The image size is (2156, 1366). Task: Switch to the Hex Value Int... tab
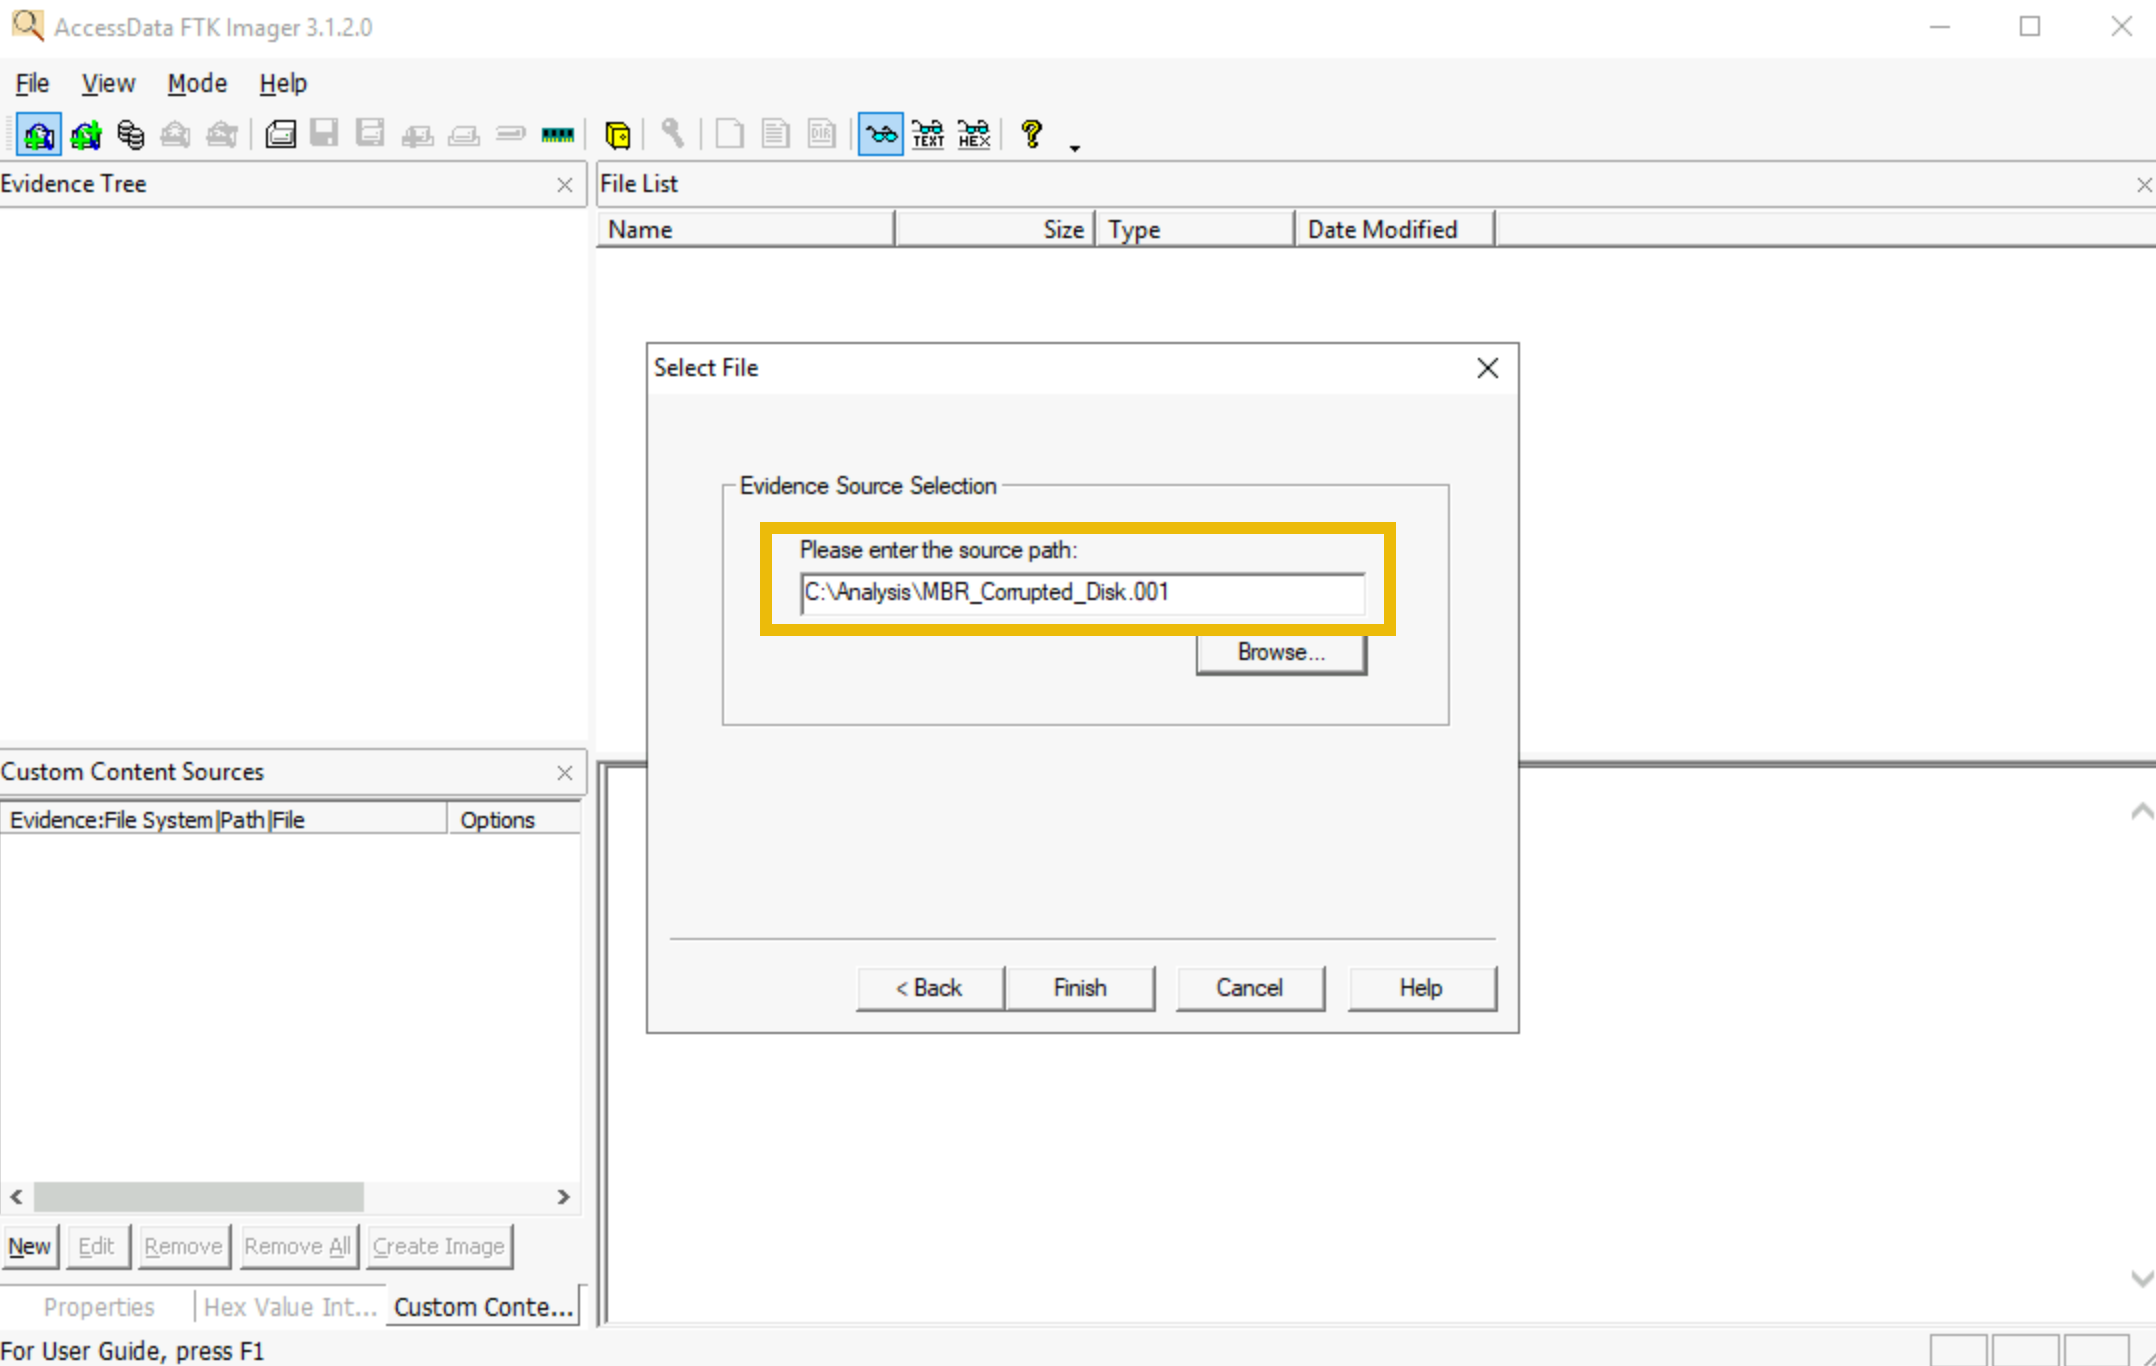(x=290, y=1307)
